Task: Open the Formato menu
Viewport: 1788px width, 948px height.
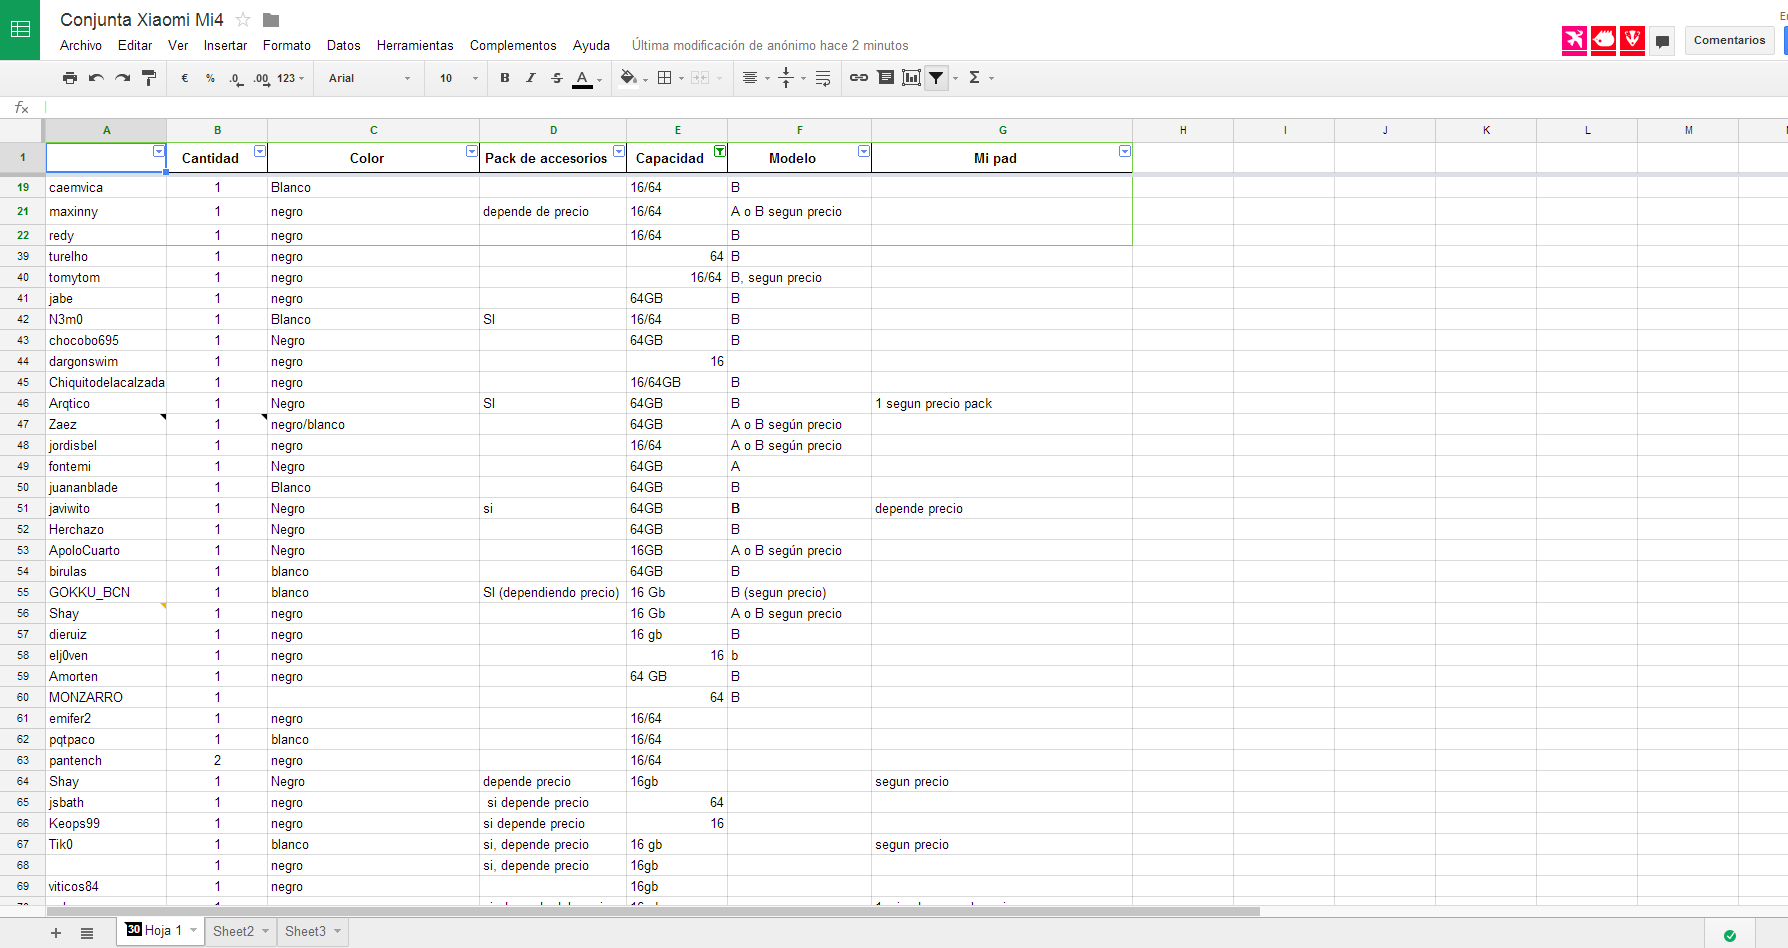Action: pos(287,45)
